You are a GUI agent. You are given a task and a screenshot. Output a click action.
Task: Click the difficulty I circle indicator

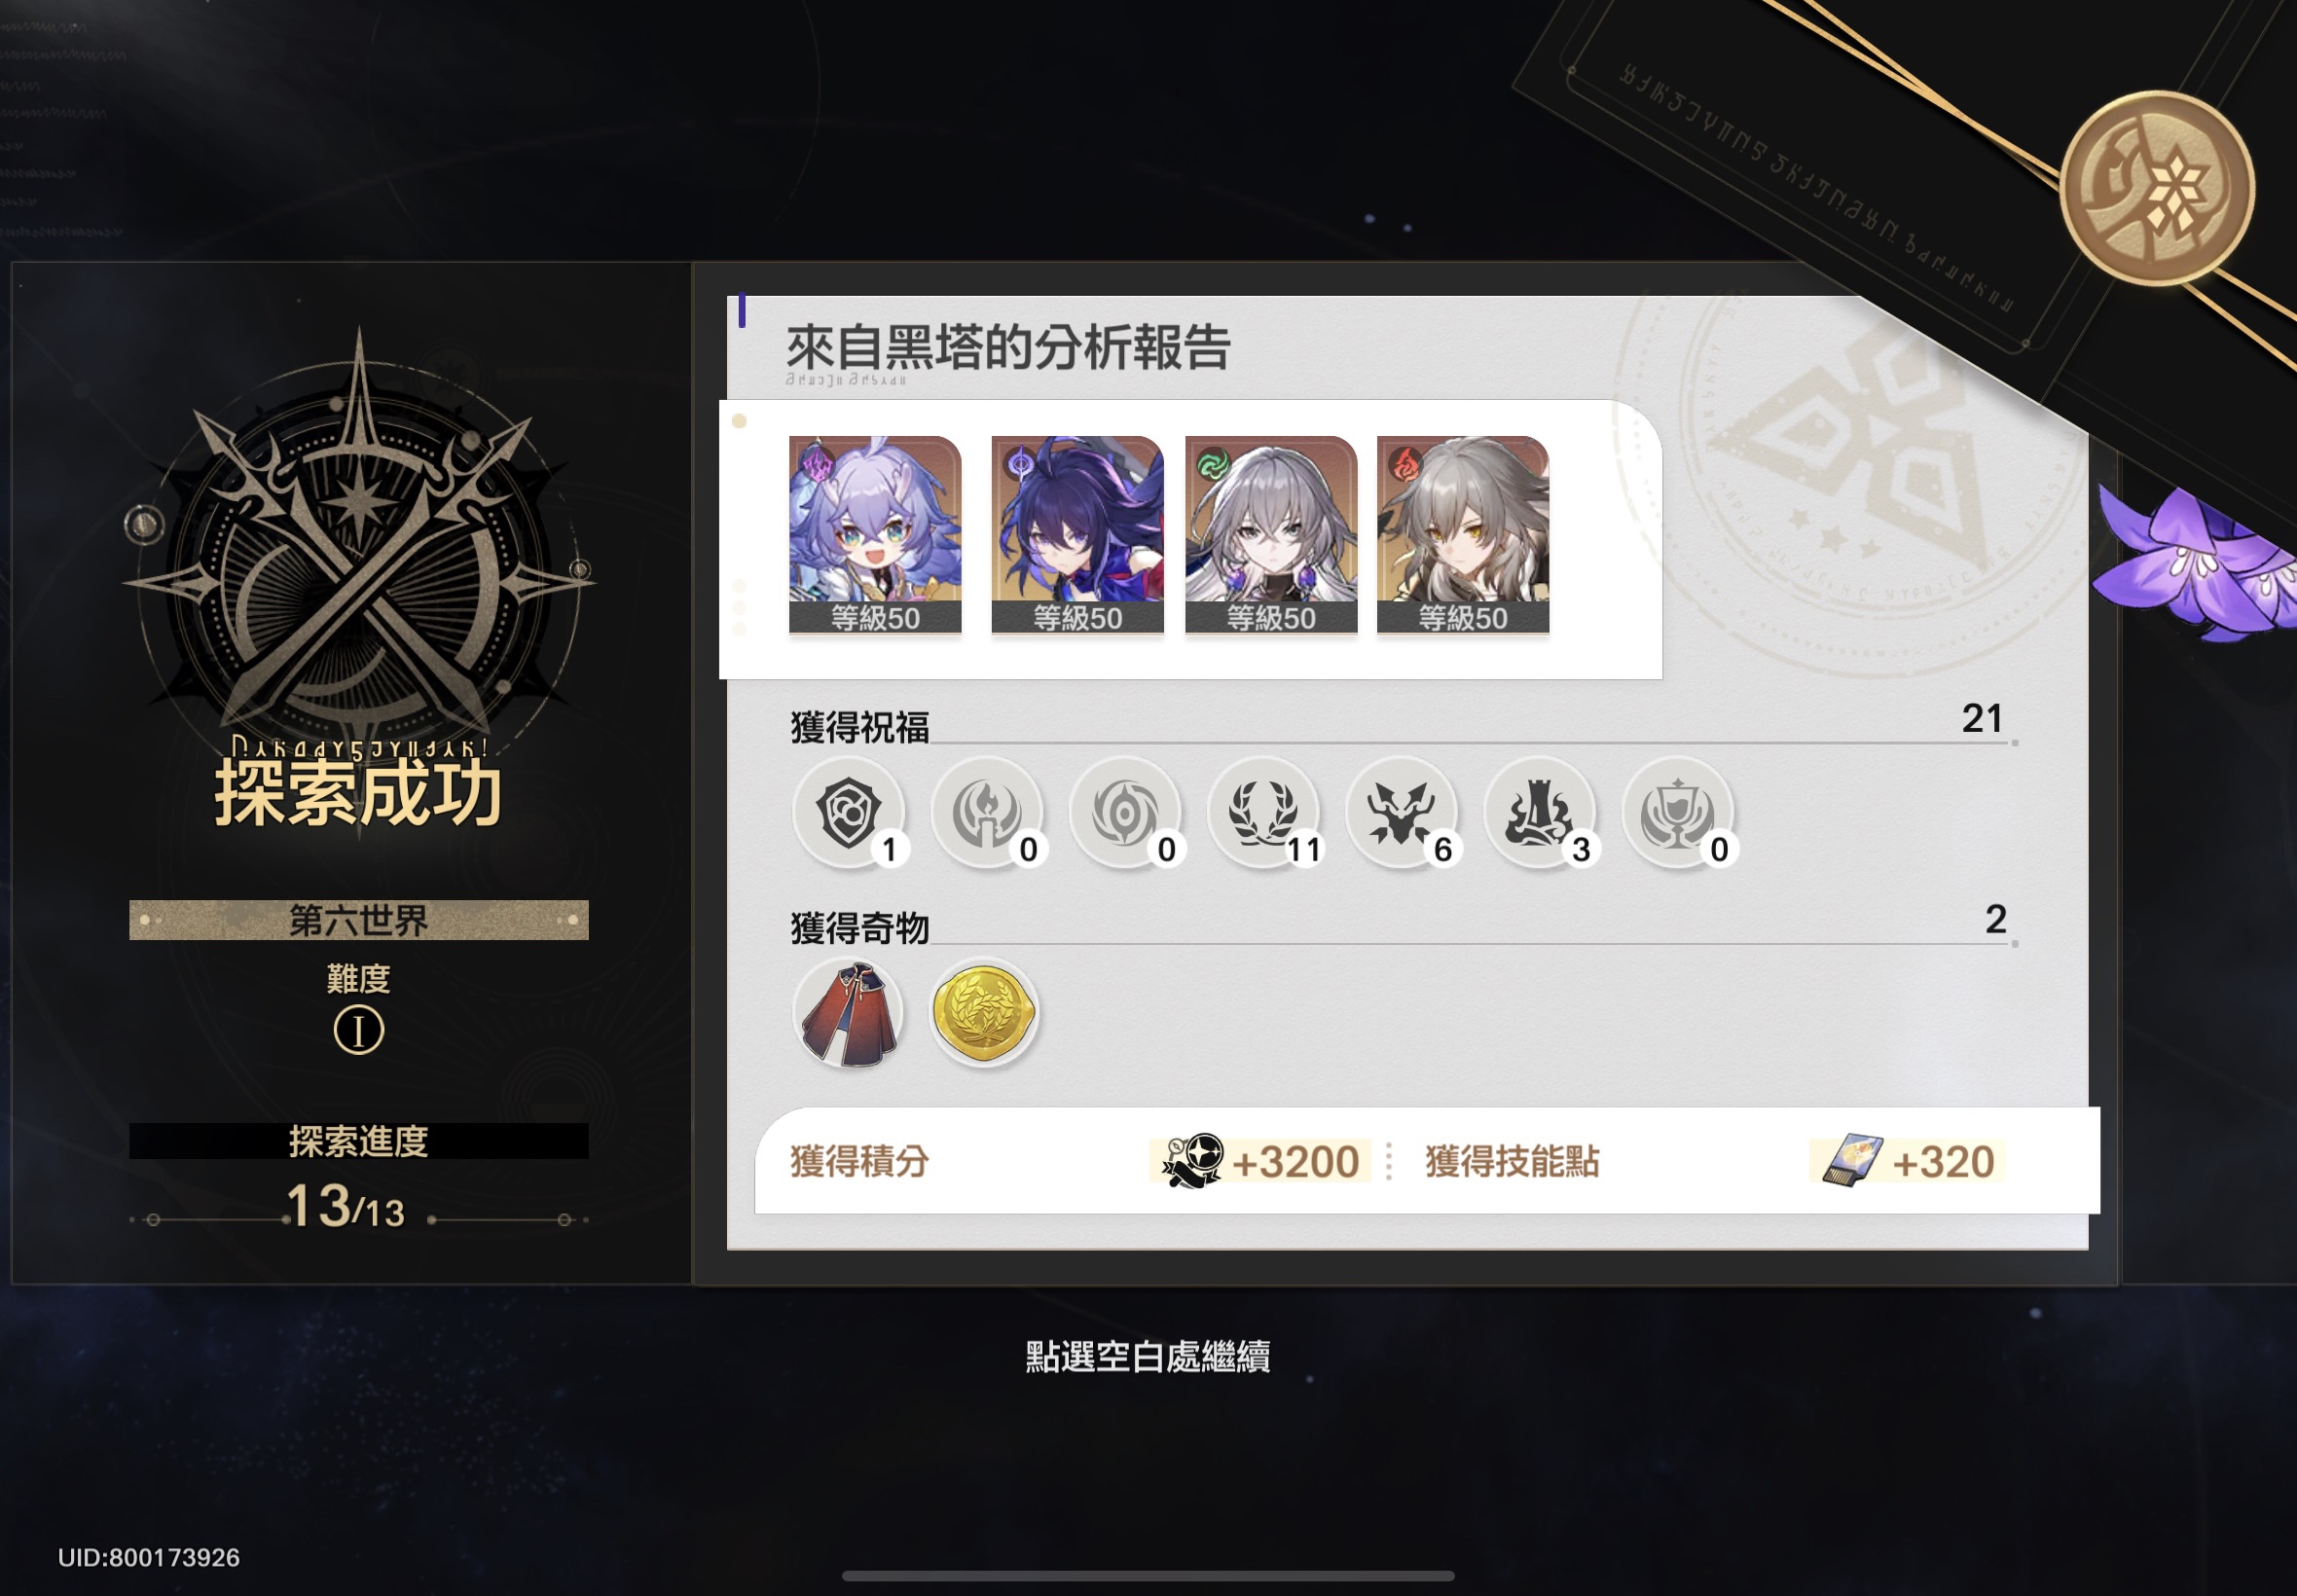[x=358, y=1030]
